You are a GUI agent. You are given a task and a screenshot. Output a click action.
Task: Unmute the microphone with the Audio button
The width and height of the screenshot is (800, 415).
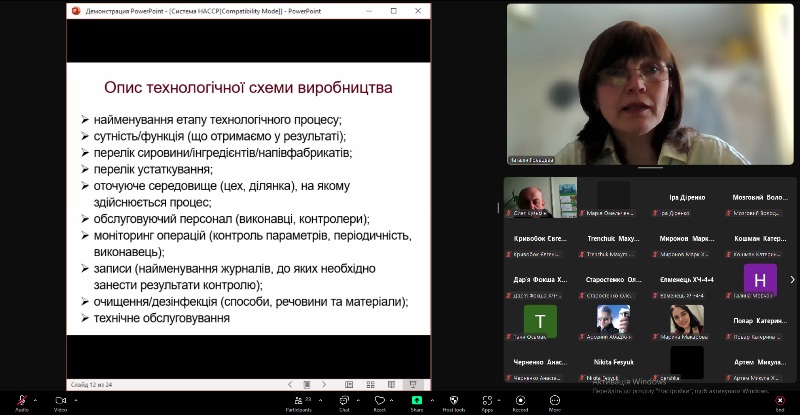click(21, 401)
